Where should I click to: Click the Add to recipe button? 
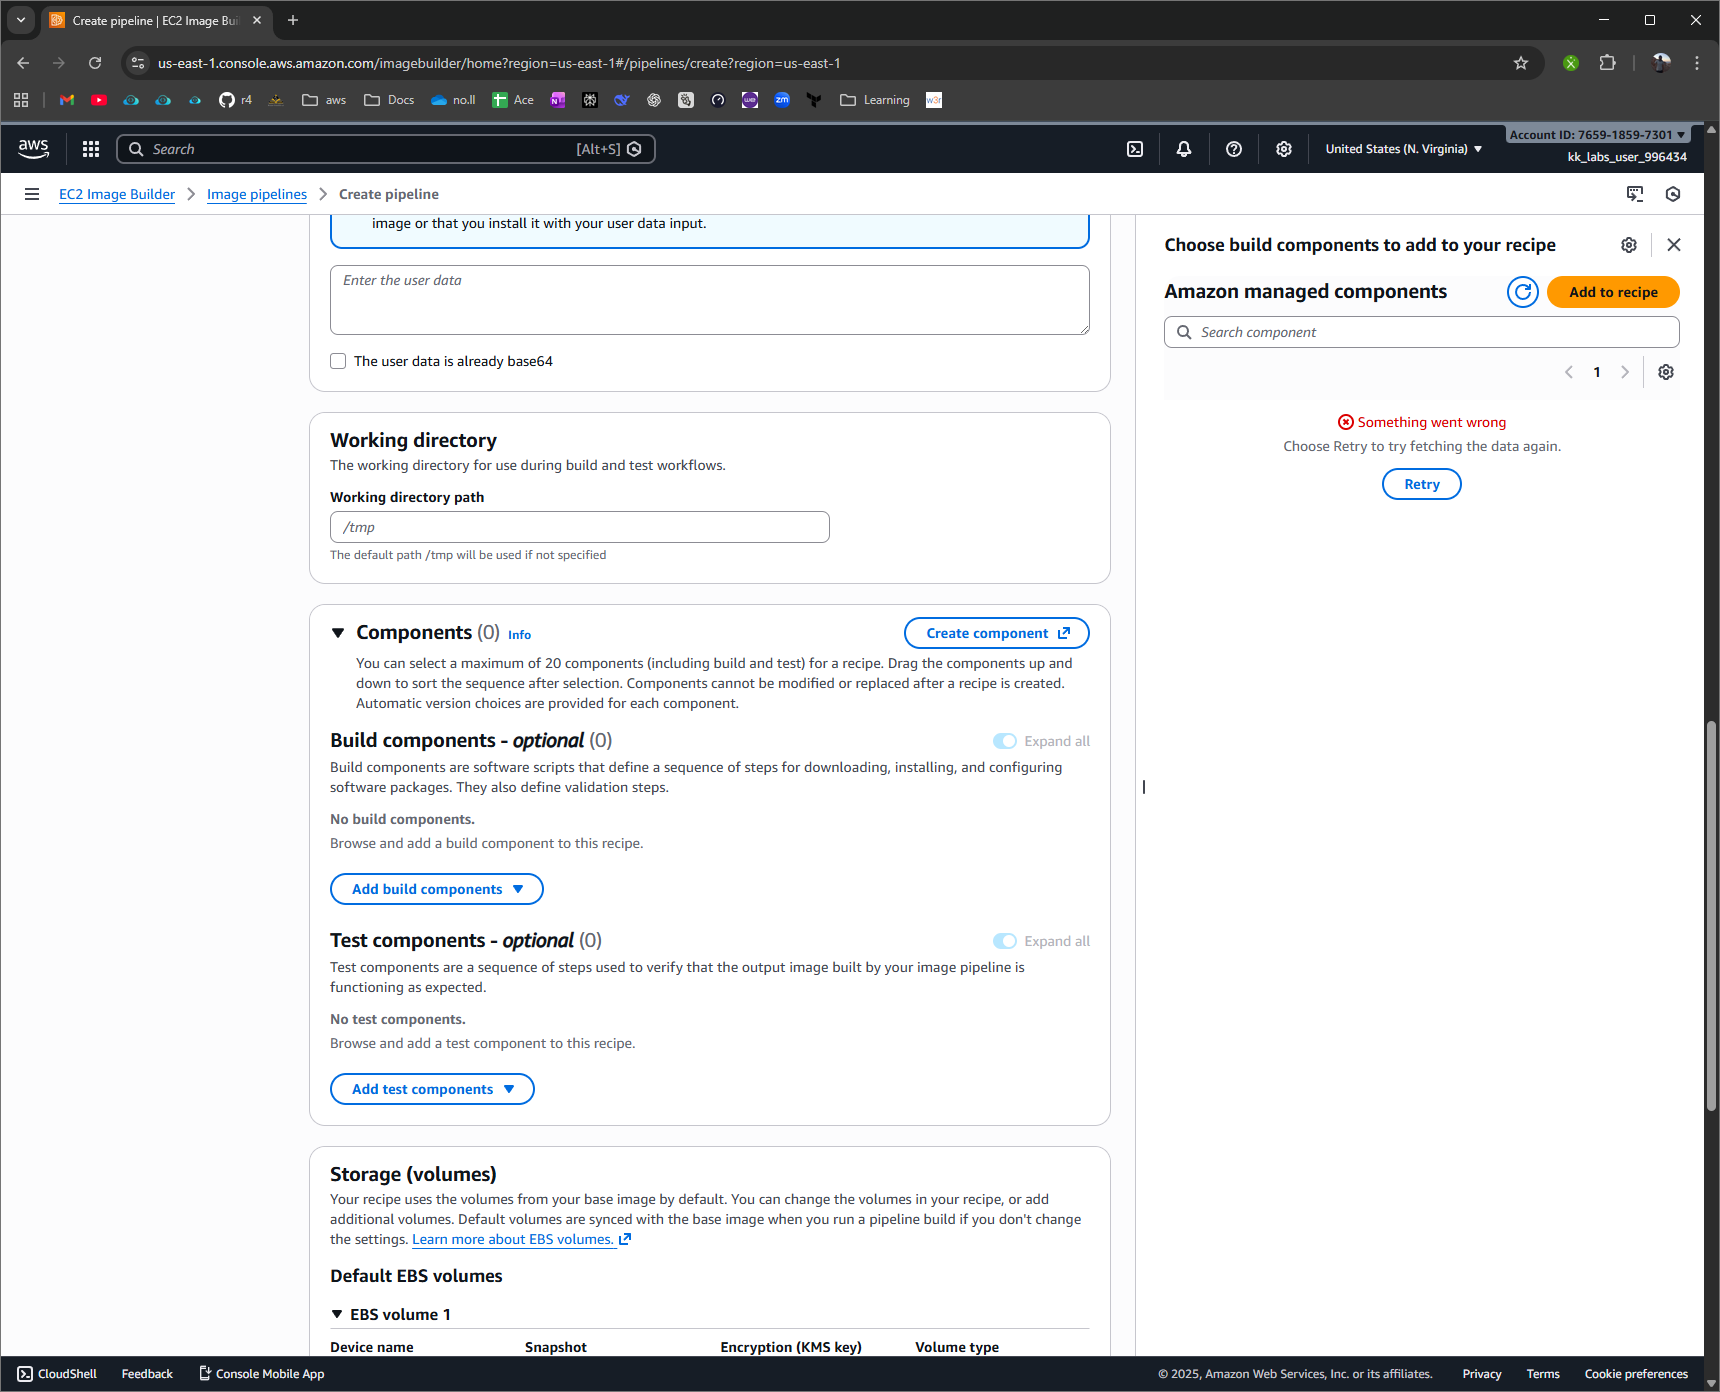point(1613,292)
